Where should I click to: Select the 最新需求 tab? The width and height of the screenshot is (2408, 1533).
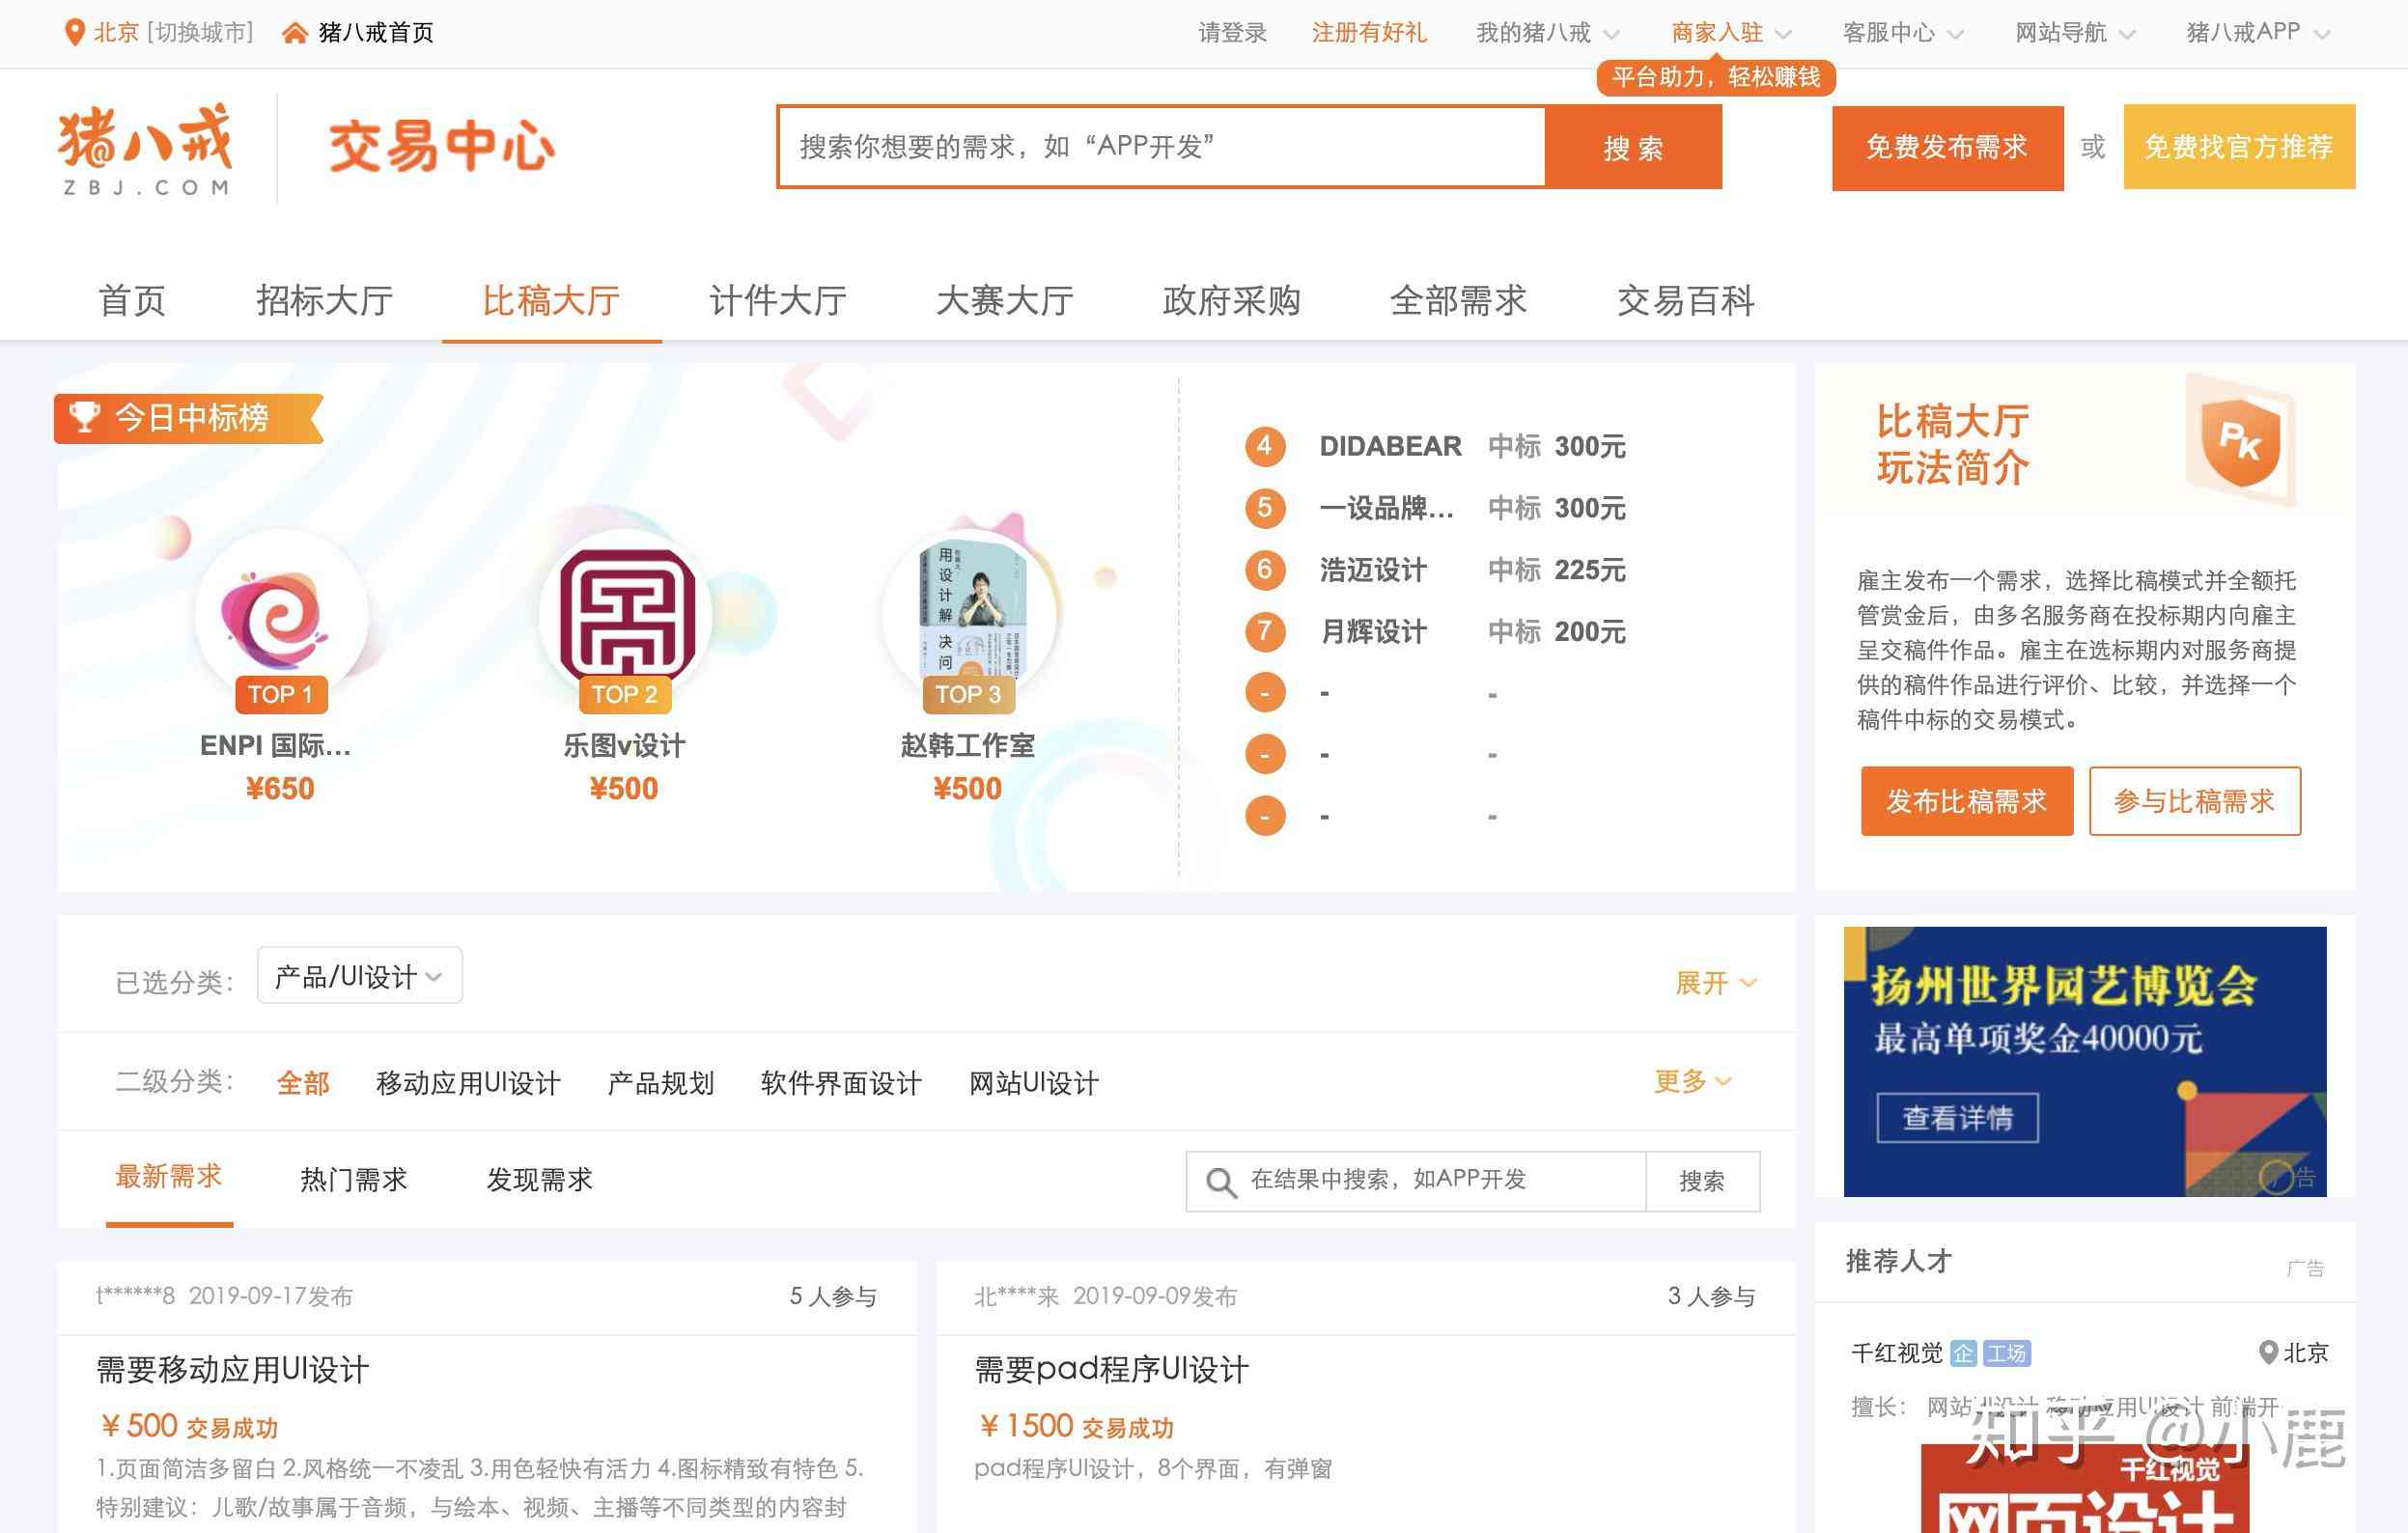tap(169, 1177)
